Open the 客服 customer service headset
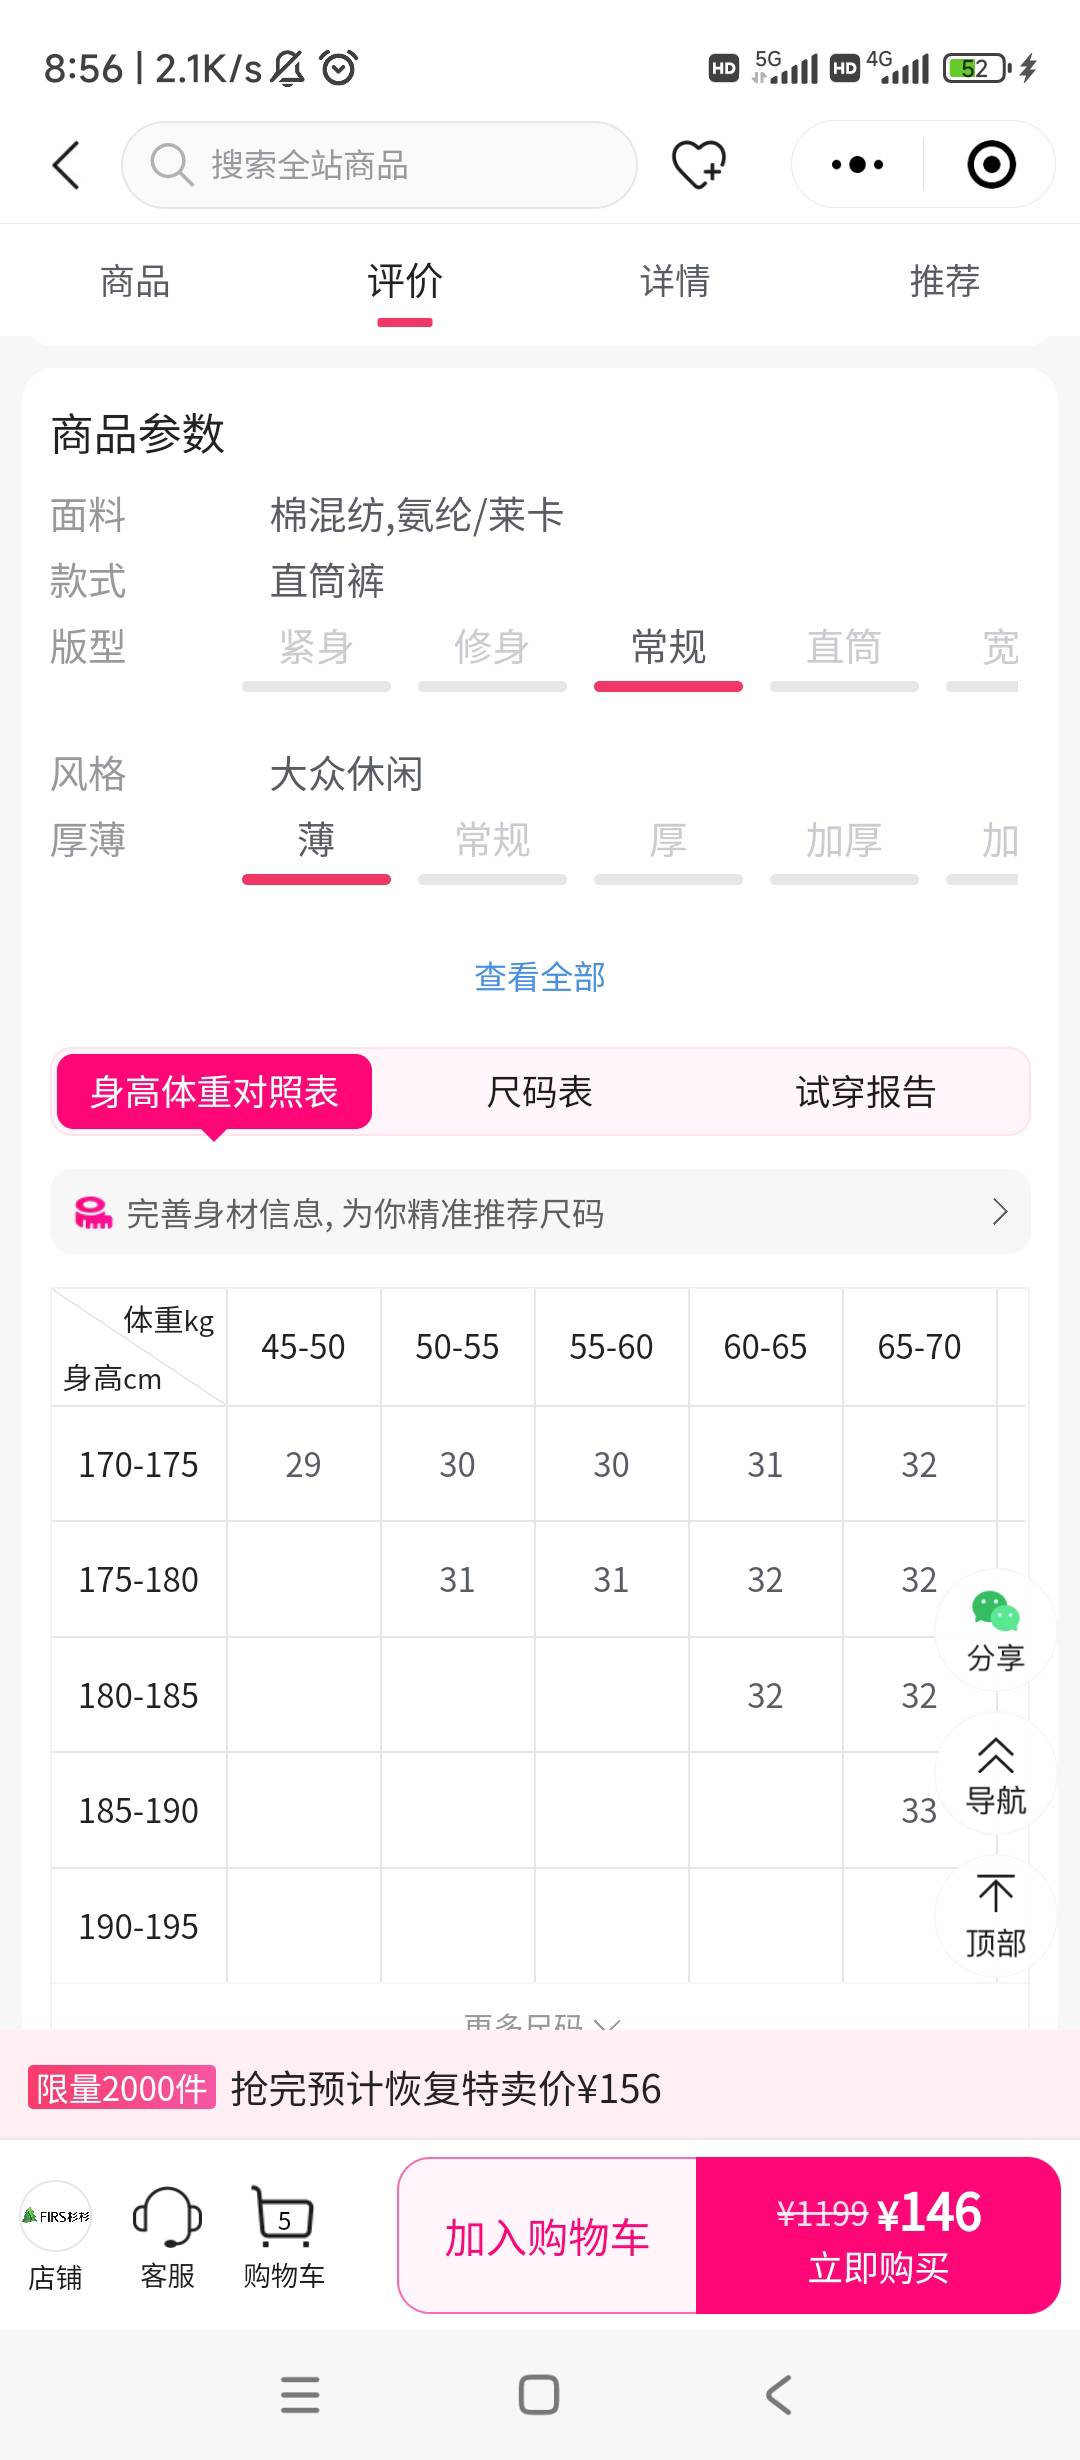Screen dimensions: 1080x2460 (167, 2236)
